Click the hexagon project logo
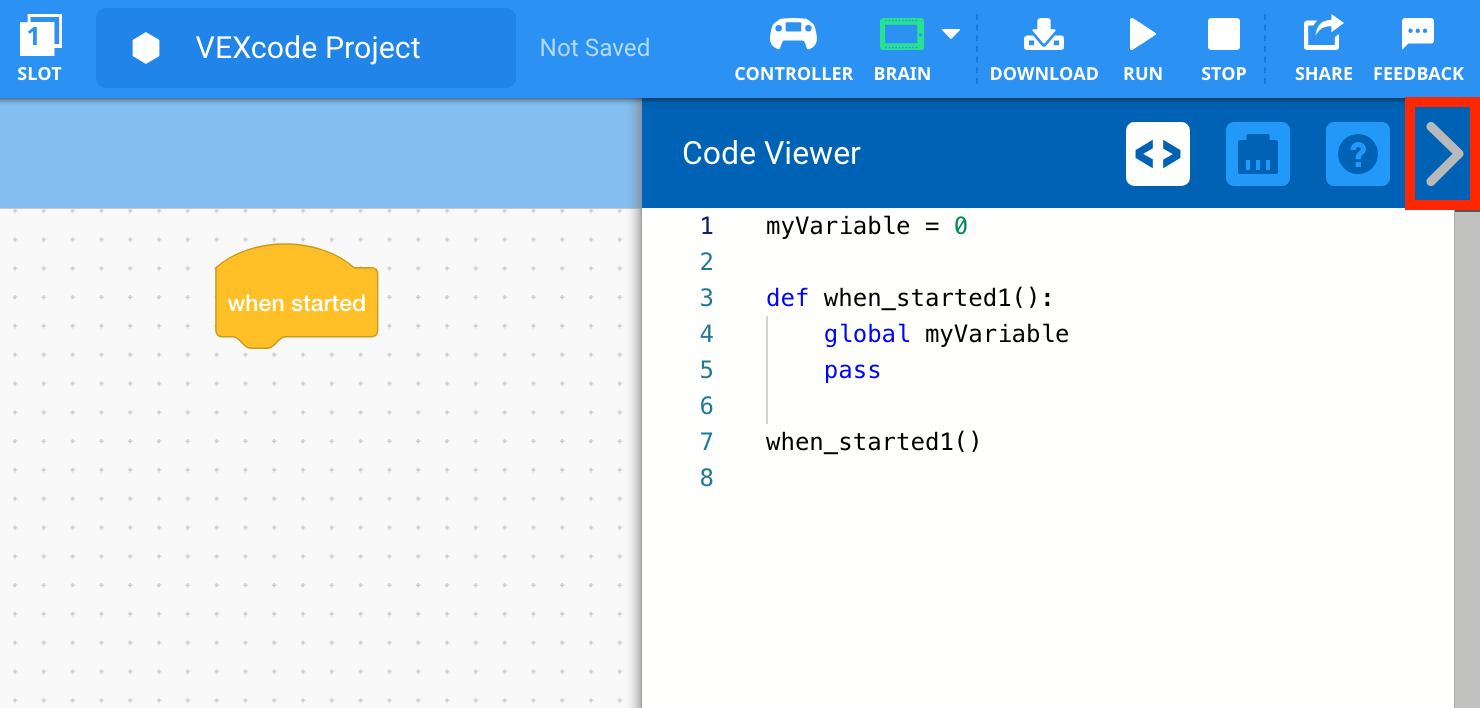The image size is (1480, 708). 146,47
